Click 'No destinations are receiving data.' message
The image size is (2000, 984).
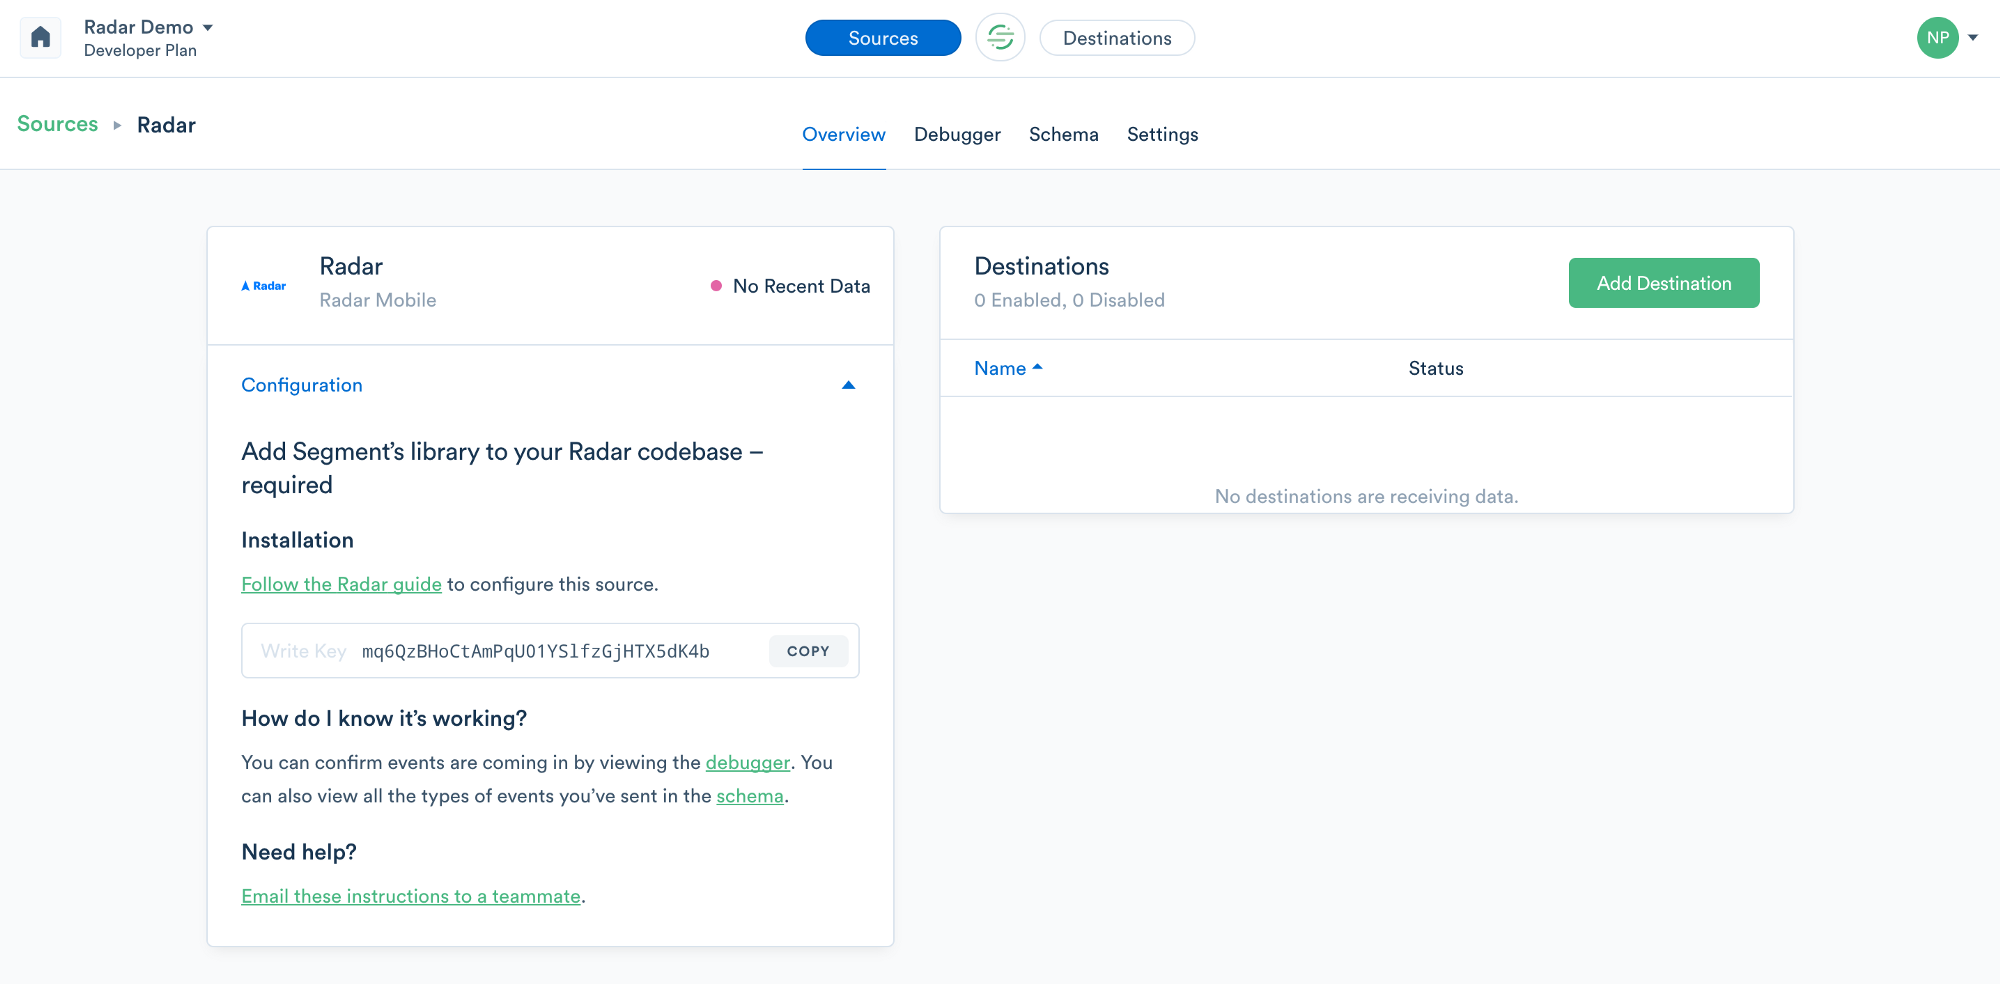(1366, 496)
